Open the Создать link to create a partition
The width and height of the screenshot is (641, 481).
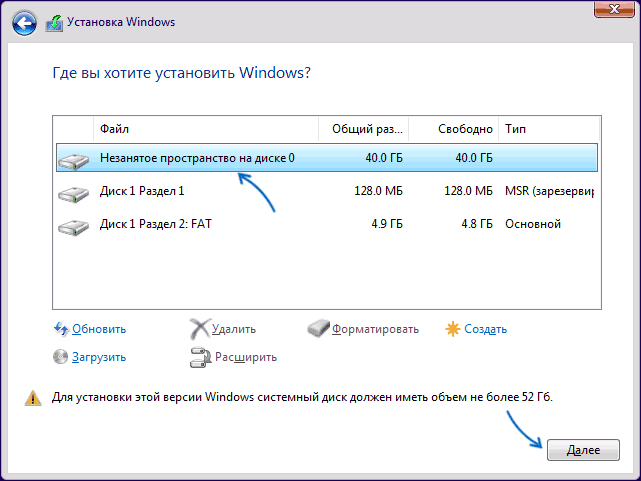coord(486,329)
